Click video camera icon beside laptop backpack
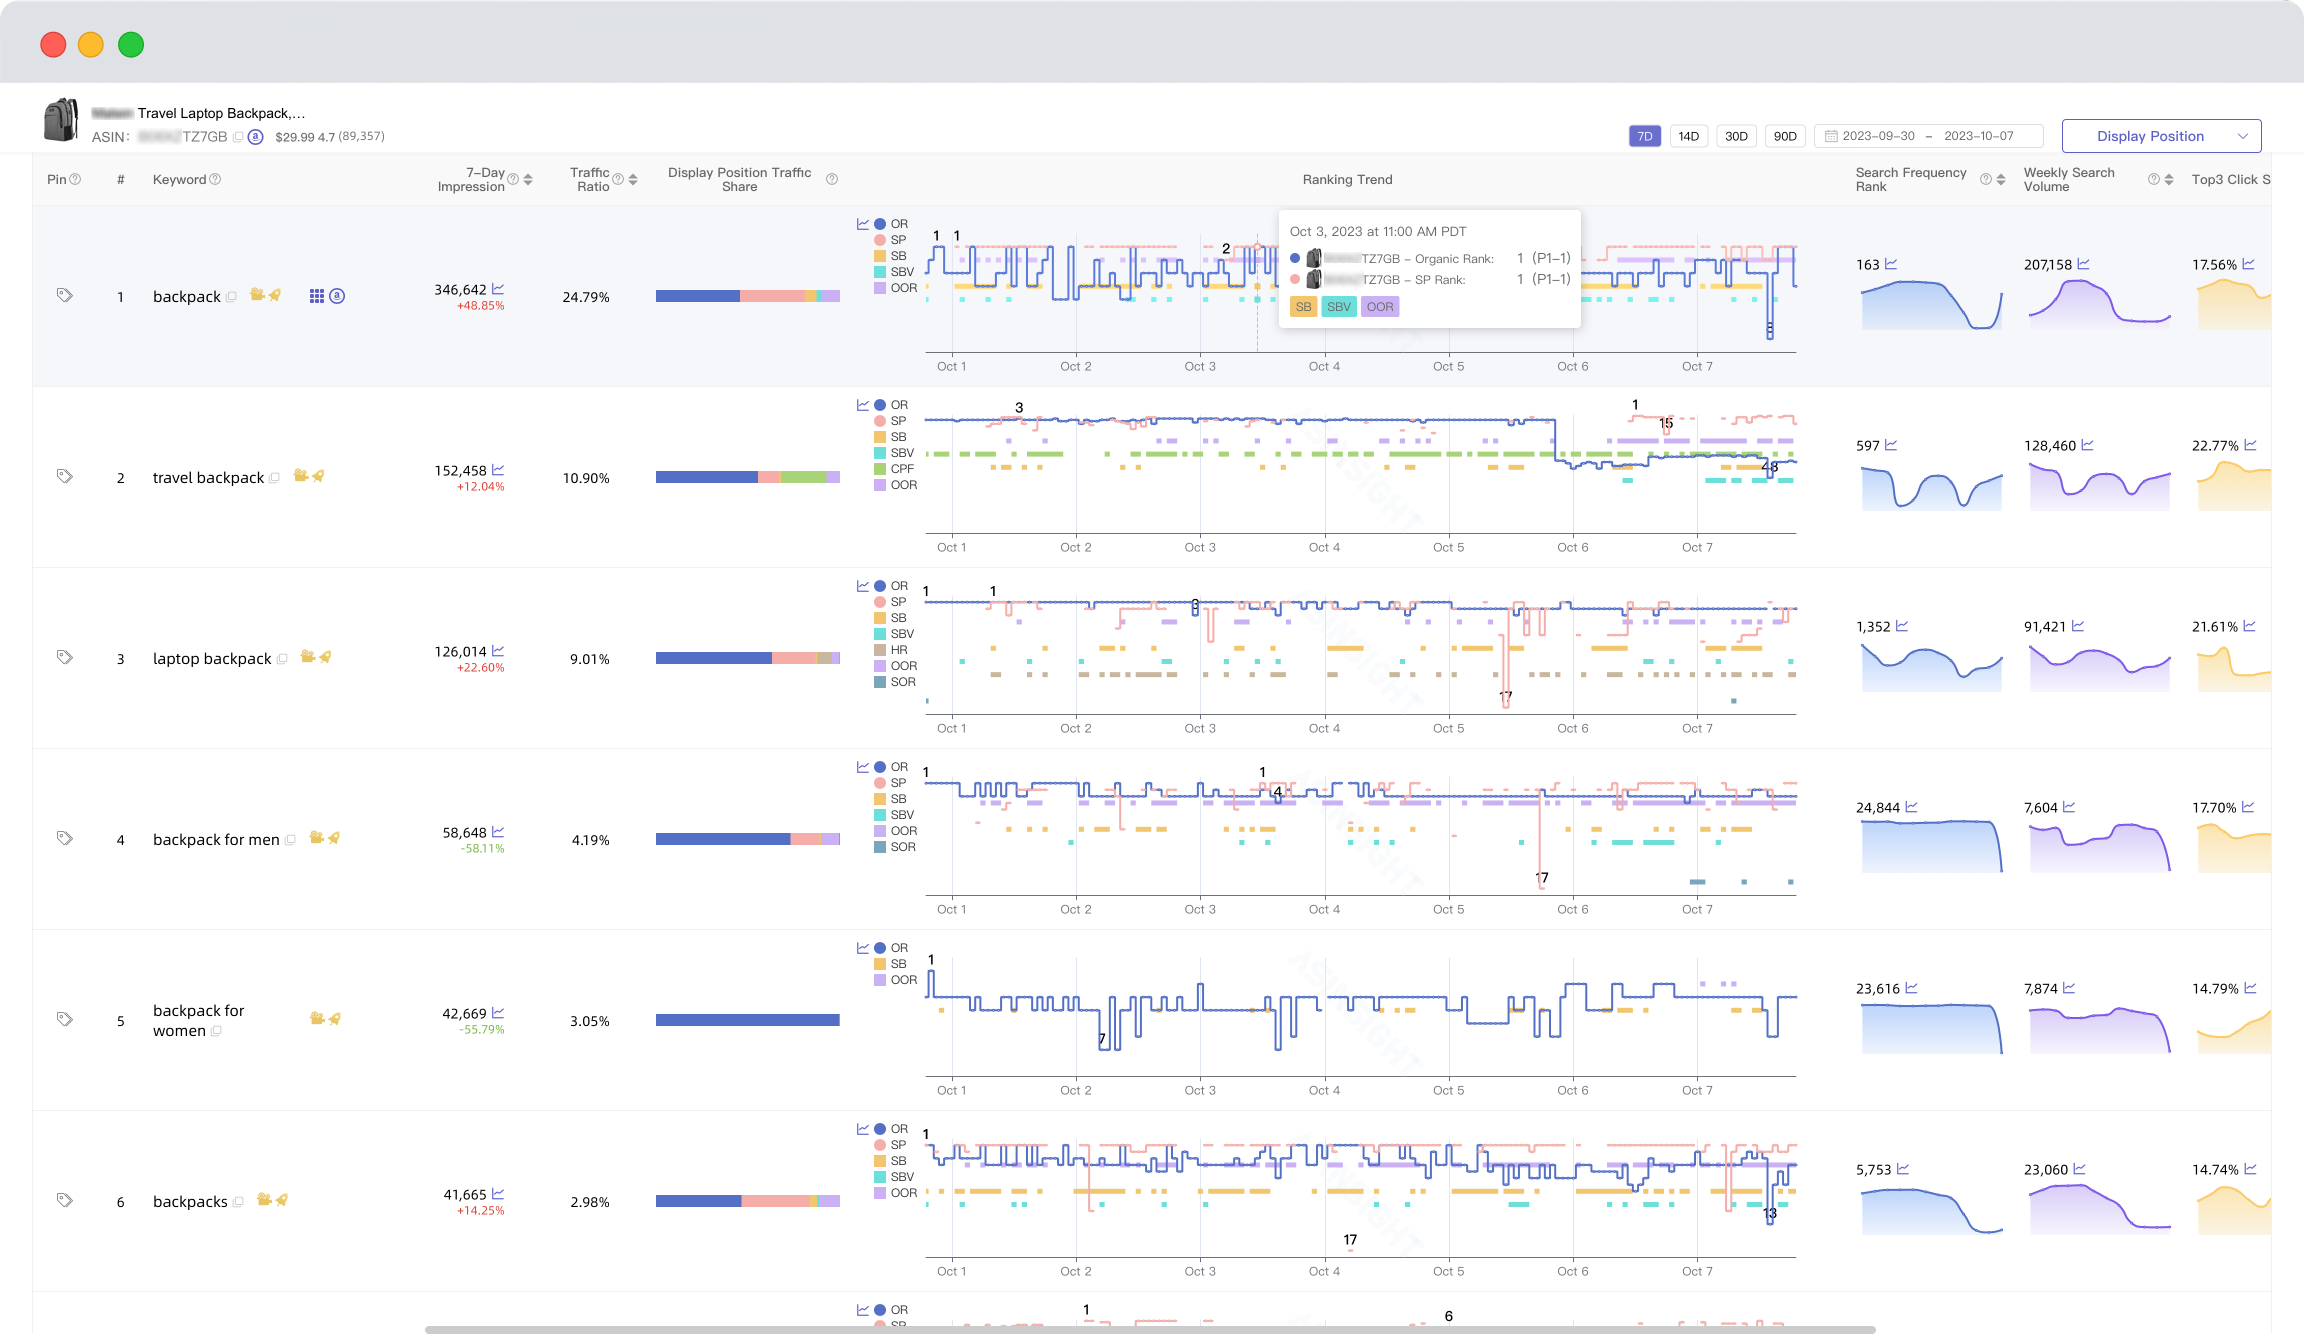2304x1334 pixels. [x=307, y=657]
